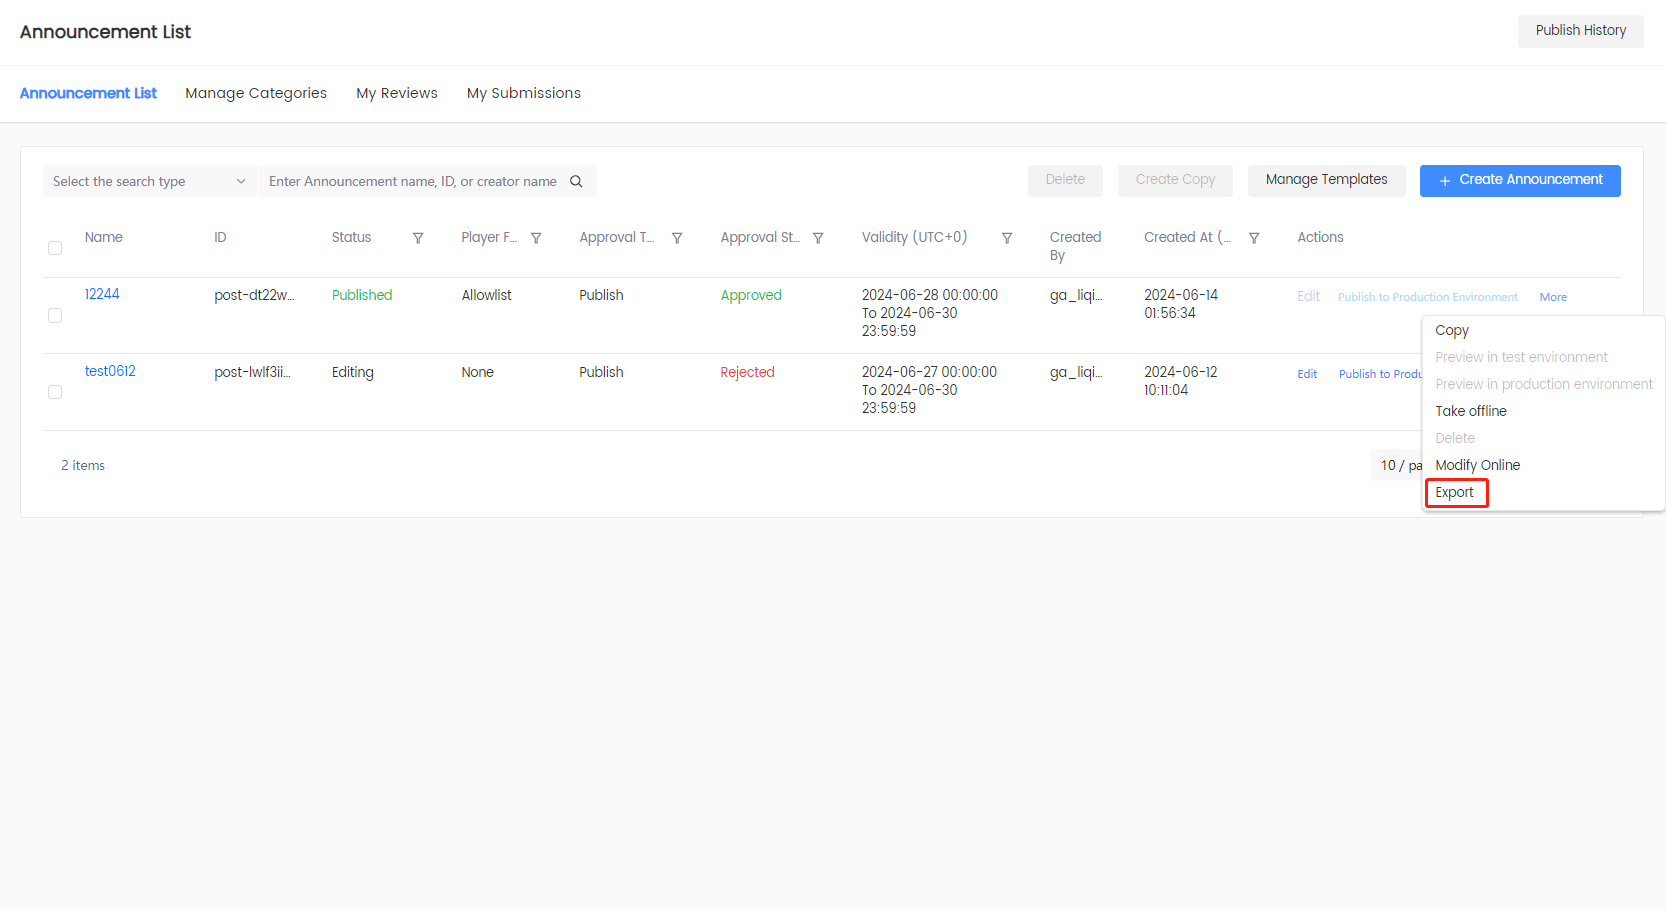The height and width of the screenshot is (911, 1666).
Task: Open the announcement named test0612
Action: (110, 370)
